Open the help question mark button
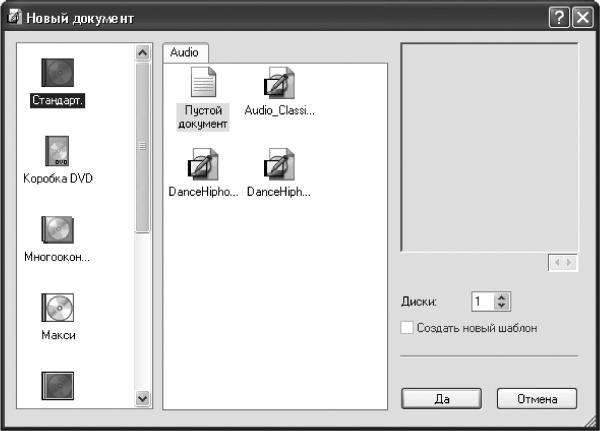This screenshot has height=431, width=600. pyautogui.click(x=559, y=18)
